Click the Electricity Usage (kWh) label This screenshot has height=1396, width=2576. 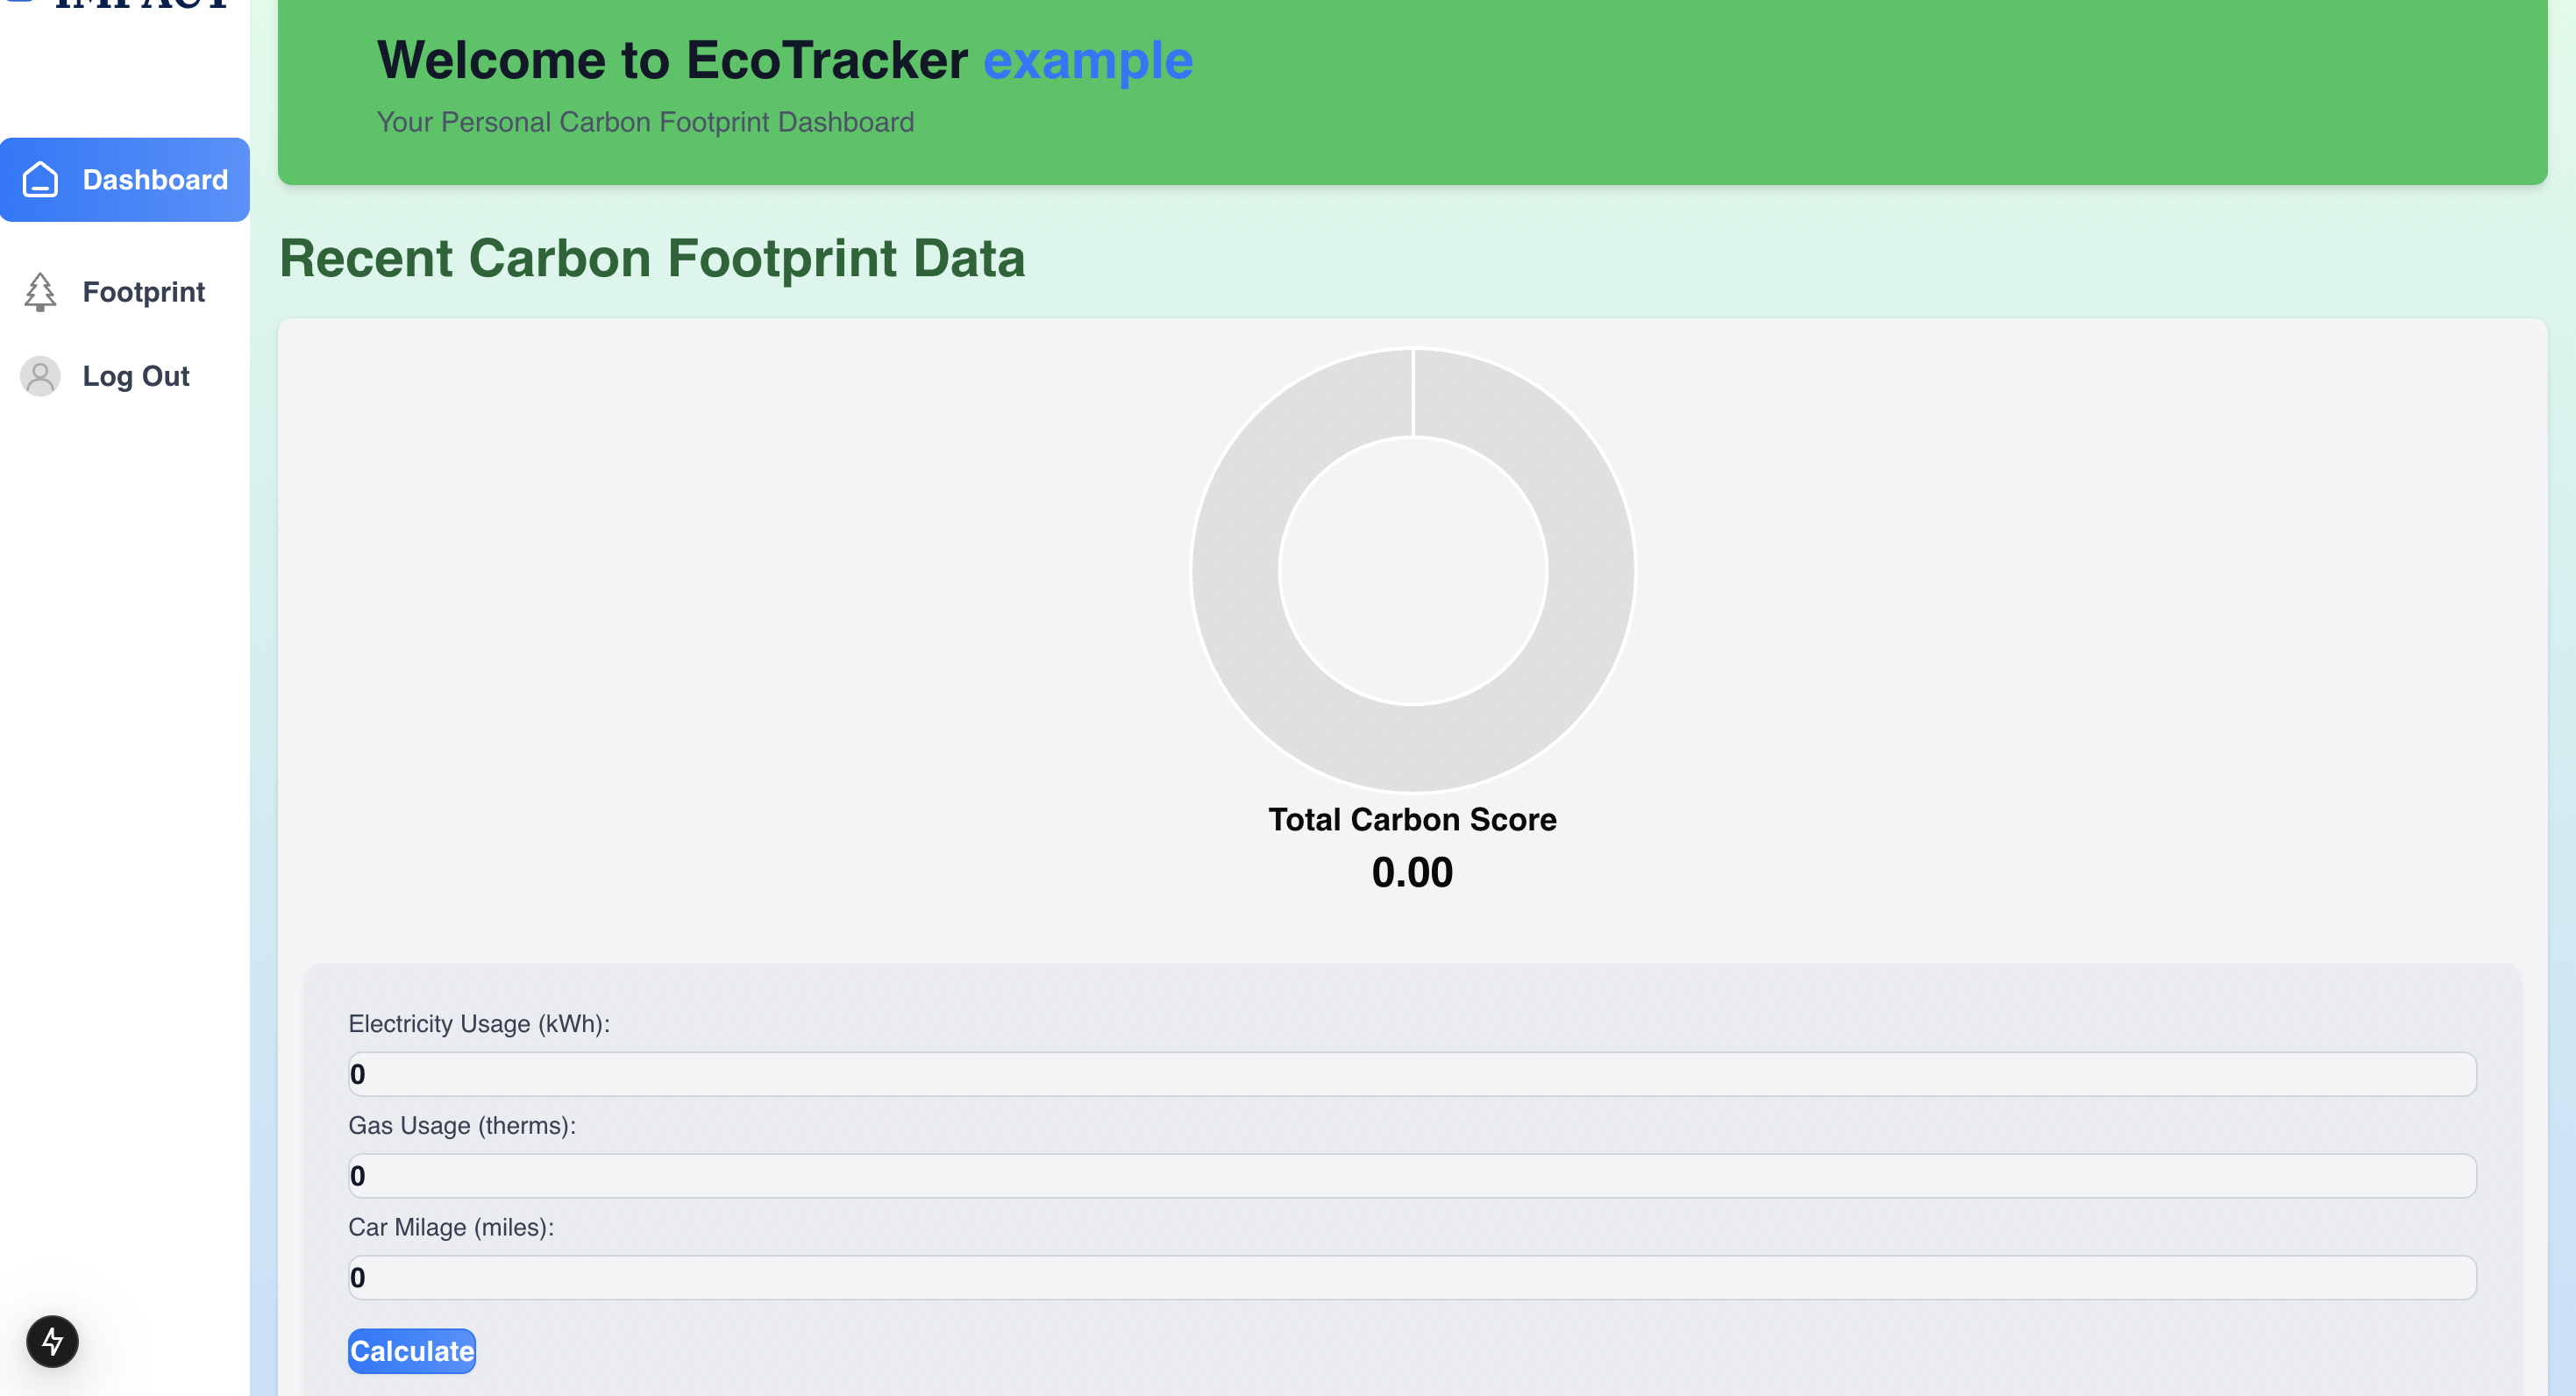479,1024
